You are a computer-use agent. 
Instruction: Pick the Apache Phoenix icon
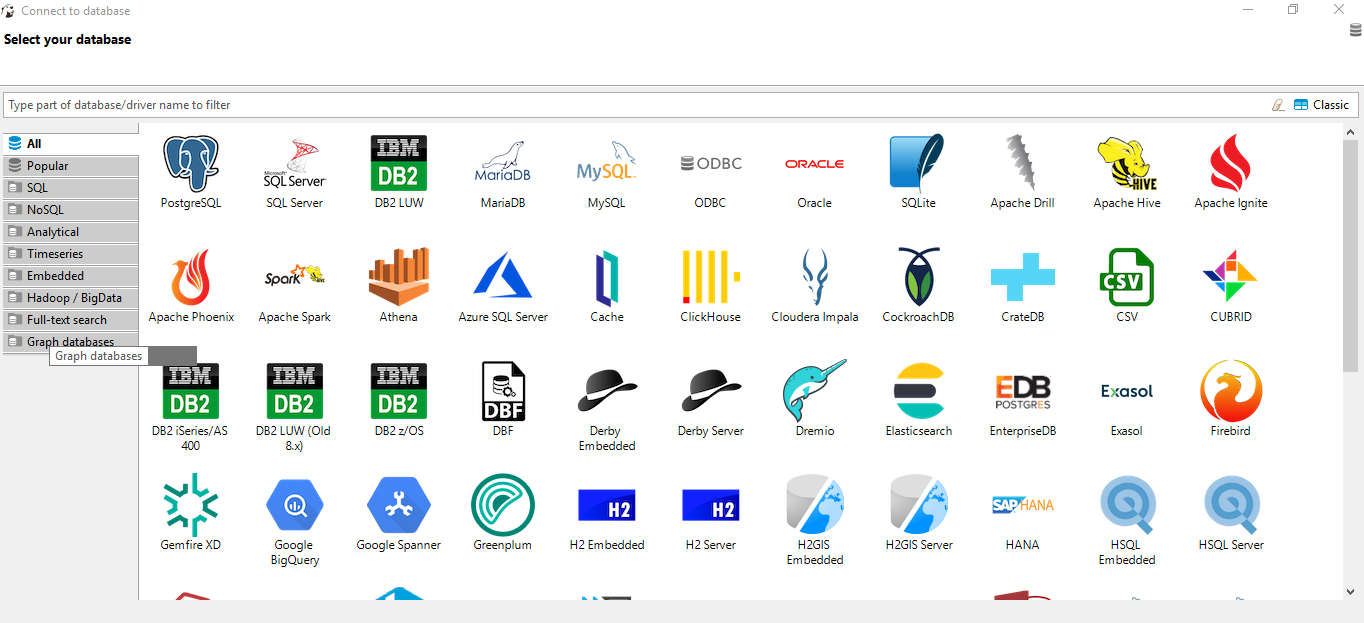point(191,278)
